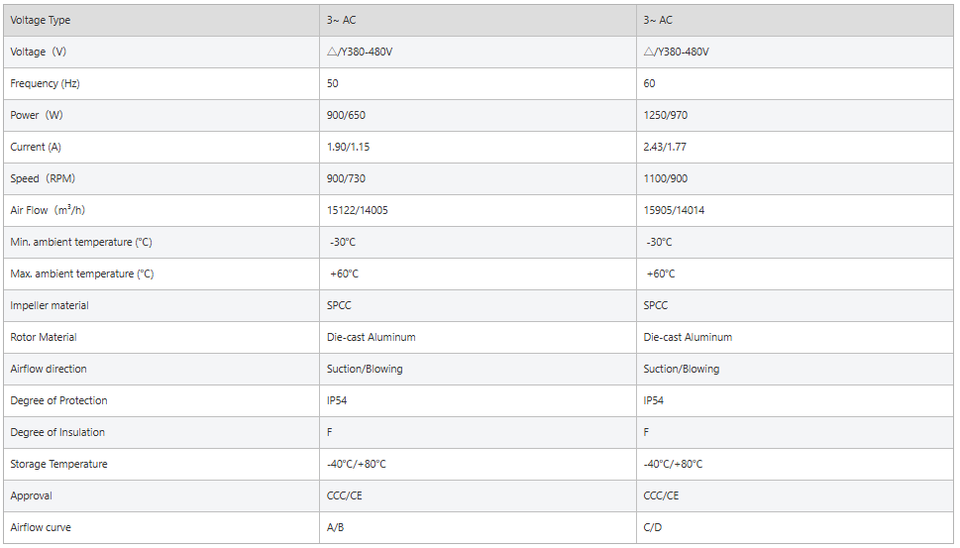Click the Airflow curve value C/D

[653, 527]
